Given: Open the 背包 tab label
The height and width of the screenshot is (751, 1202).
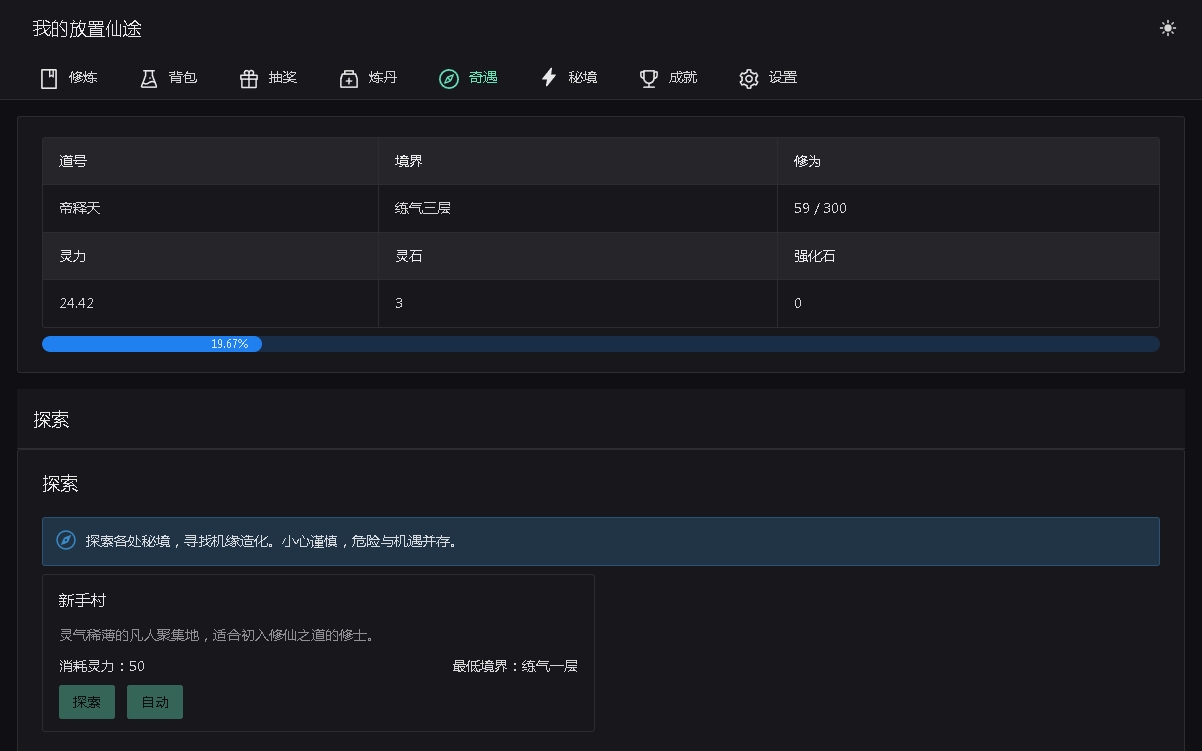Looking at the screenshot, I should [183, 78].
